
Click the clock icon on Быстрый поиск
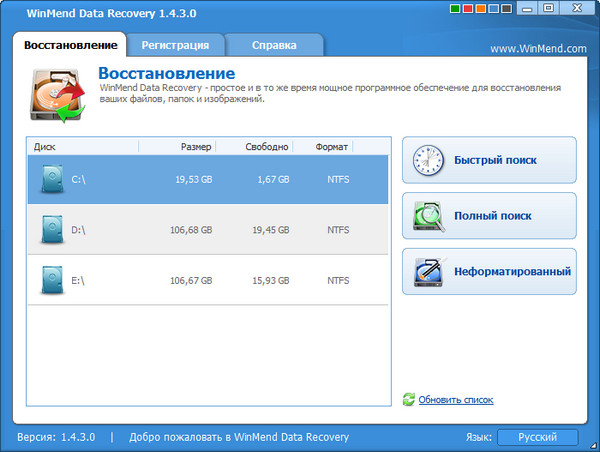click(428, 160)
